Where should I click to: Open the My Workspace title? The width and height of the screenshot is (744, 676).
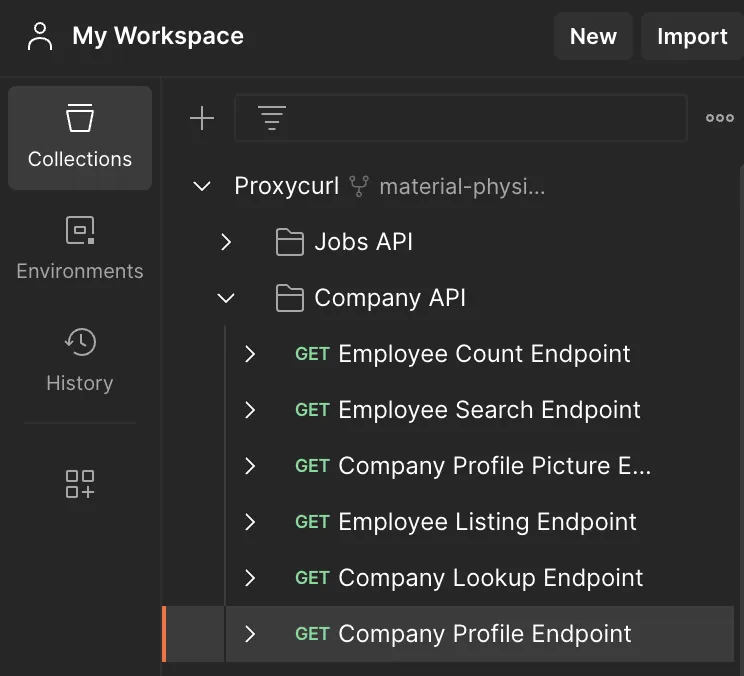click(x=158, y=36)
